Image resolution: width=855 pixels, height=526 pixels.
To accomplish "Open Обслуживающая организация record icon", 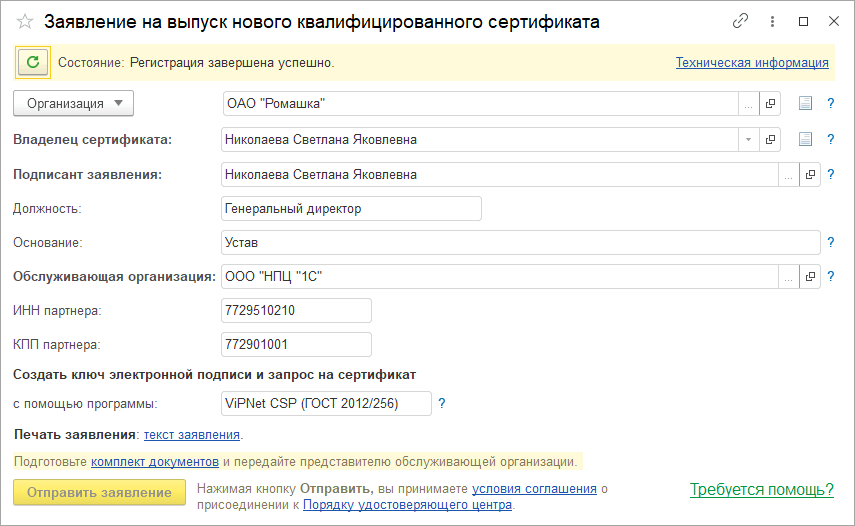I will point(810,277).
